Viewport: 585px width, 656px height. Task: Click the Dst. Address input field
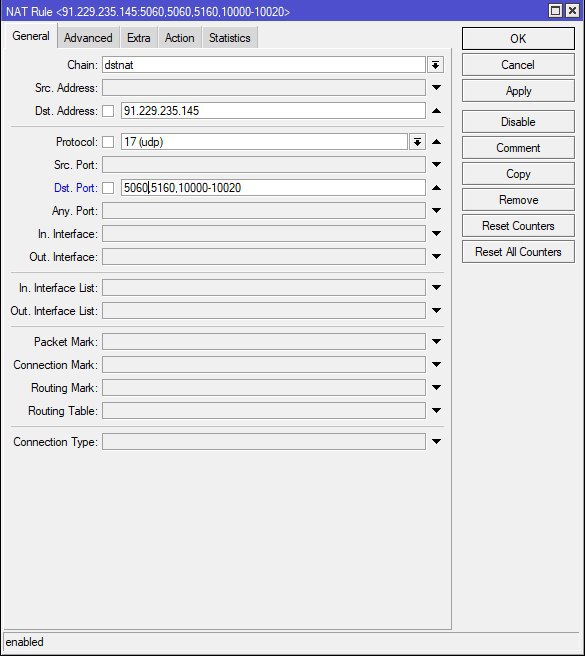[x=273, y=111]
